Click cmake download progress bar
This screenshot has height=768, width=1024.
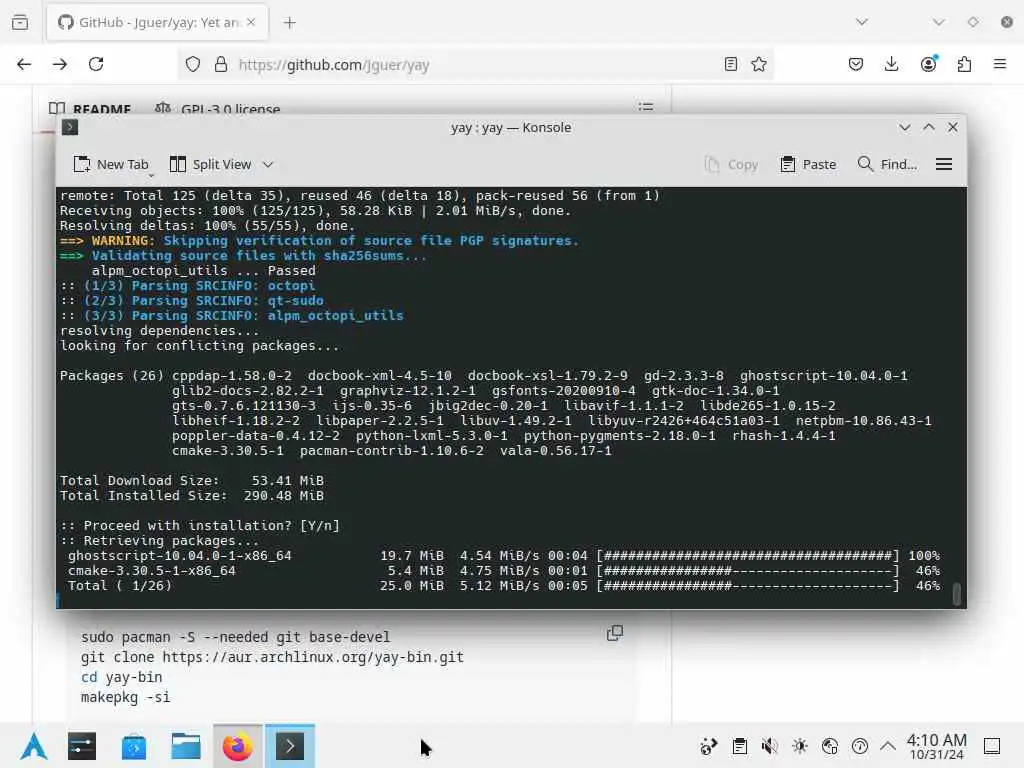point(748,571)
